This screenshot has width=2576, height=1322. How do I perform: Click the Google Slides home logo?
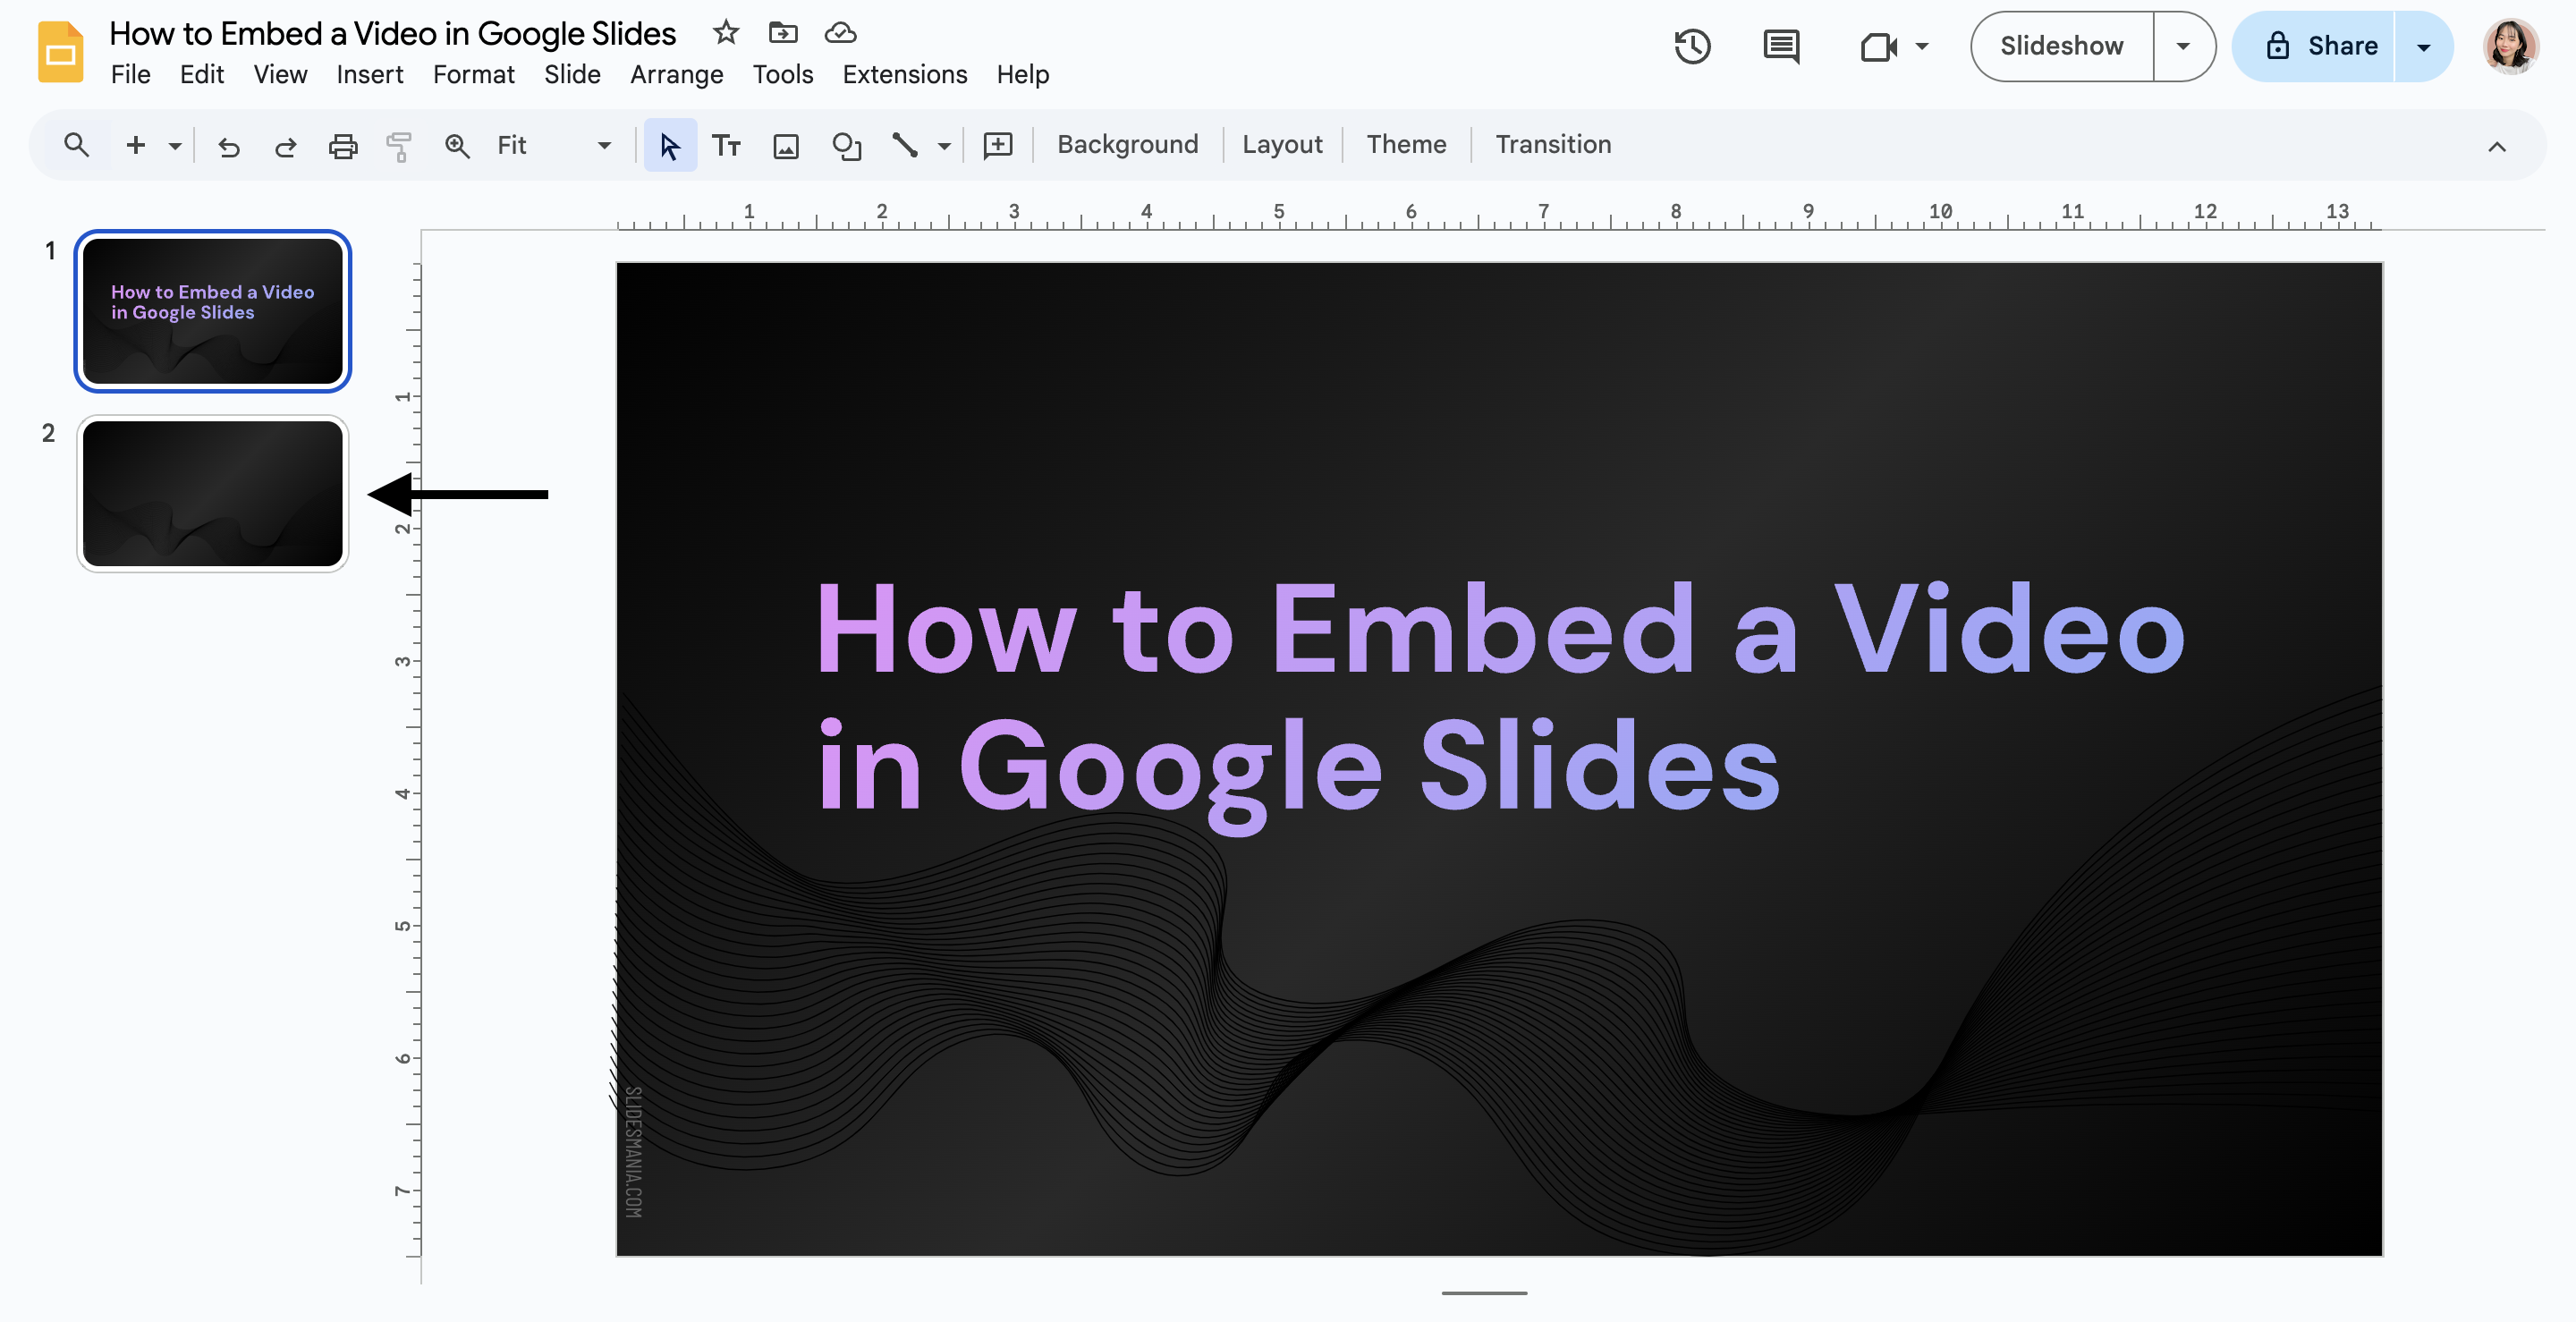[60, 51]
